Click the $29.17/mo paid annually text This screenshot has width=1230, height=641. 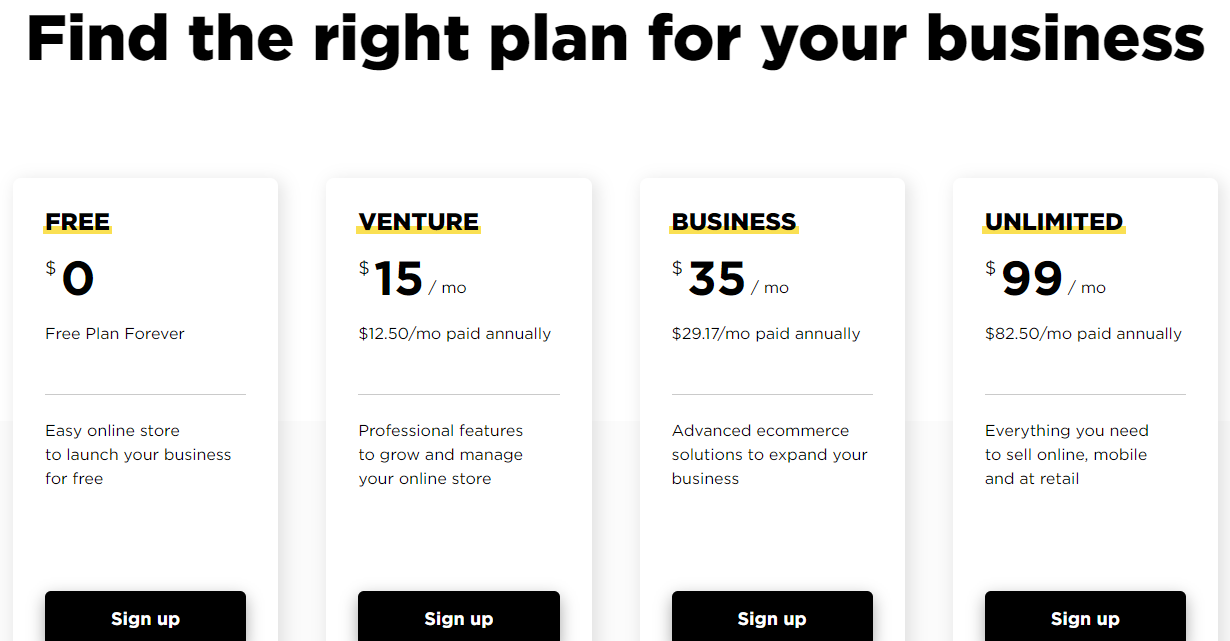pos(766,334)
